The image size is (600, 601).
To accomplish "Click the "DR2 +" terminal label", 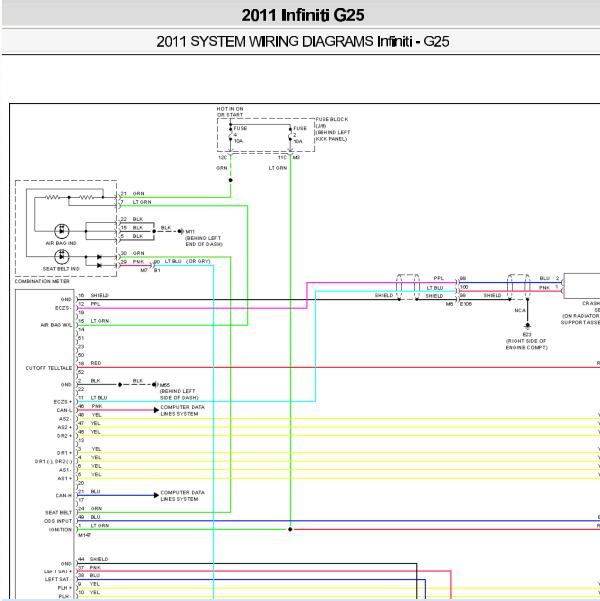I will pos(64,436).
